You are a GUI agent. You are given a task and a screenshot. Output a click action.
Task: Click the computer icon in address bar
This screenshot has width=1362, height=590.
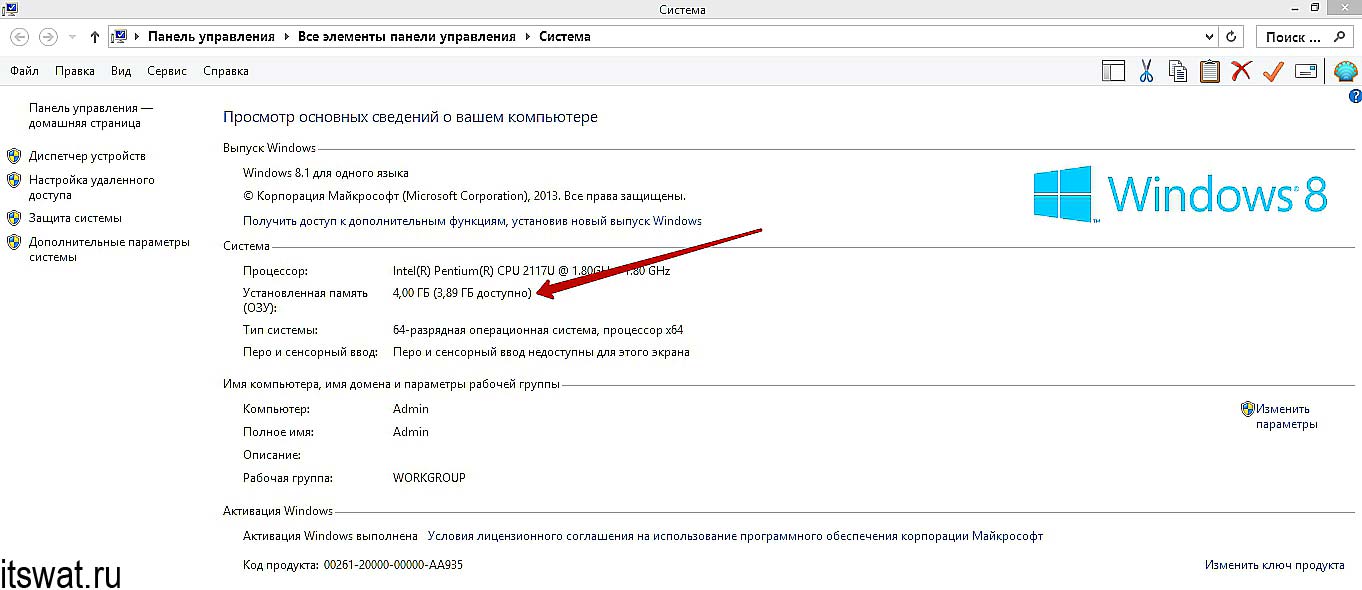click(119, 37)
